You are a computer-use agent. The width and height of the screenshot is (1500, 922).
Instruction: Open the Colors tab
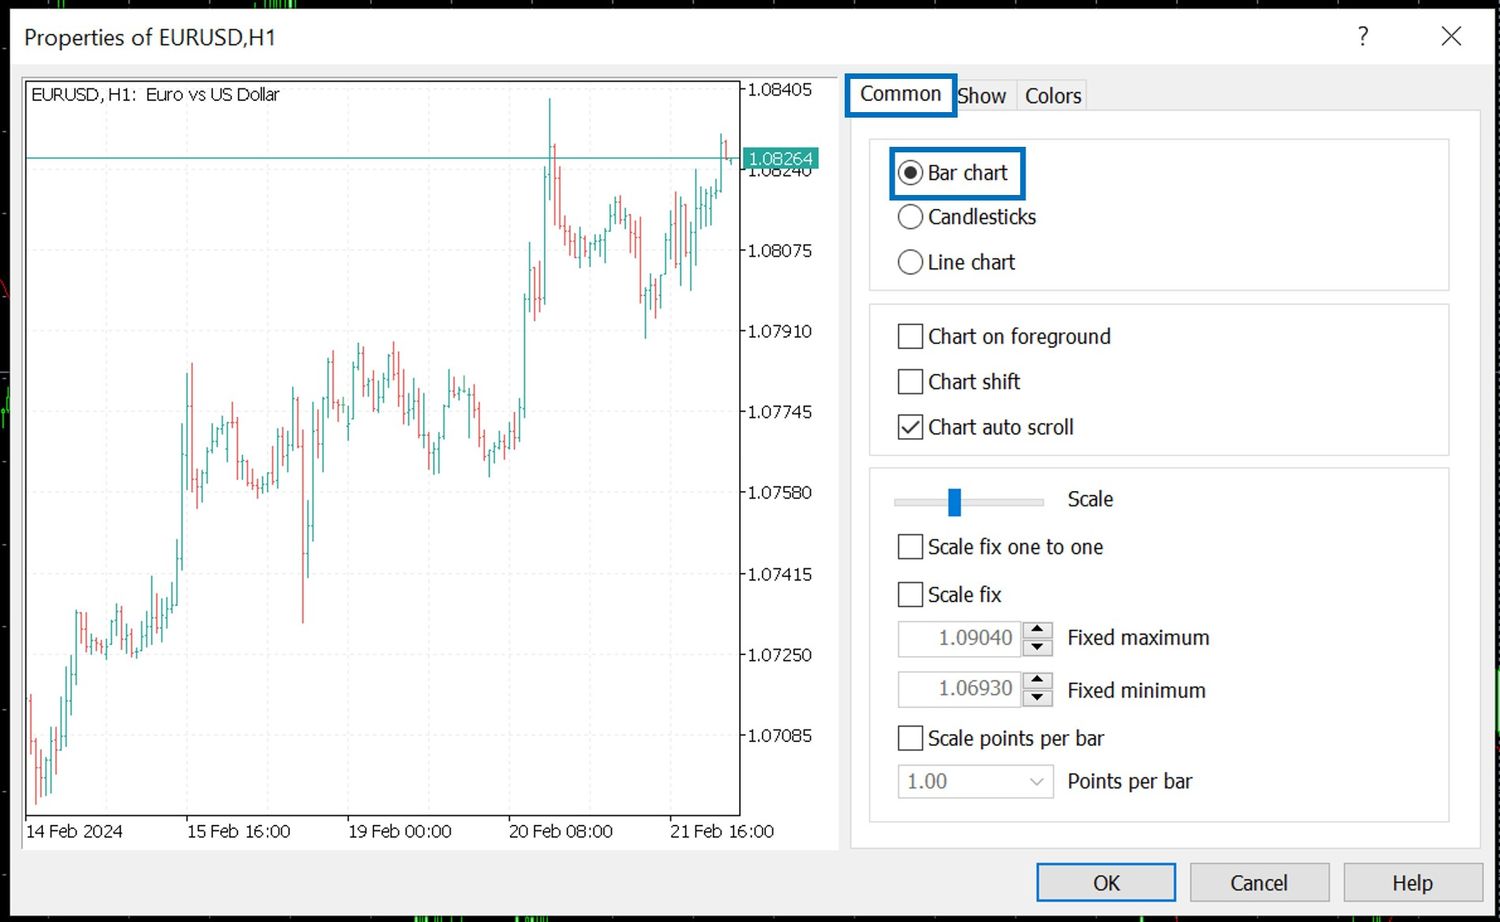pos(1053,96)
